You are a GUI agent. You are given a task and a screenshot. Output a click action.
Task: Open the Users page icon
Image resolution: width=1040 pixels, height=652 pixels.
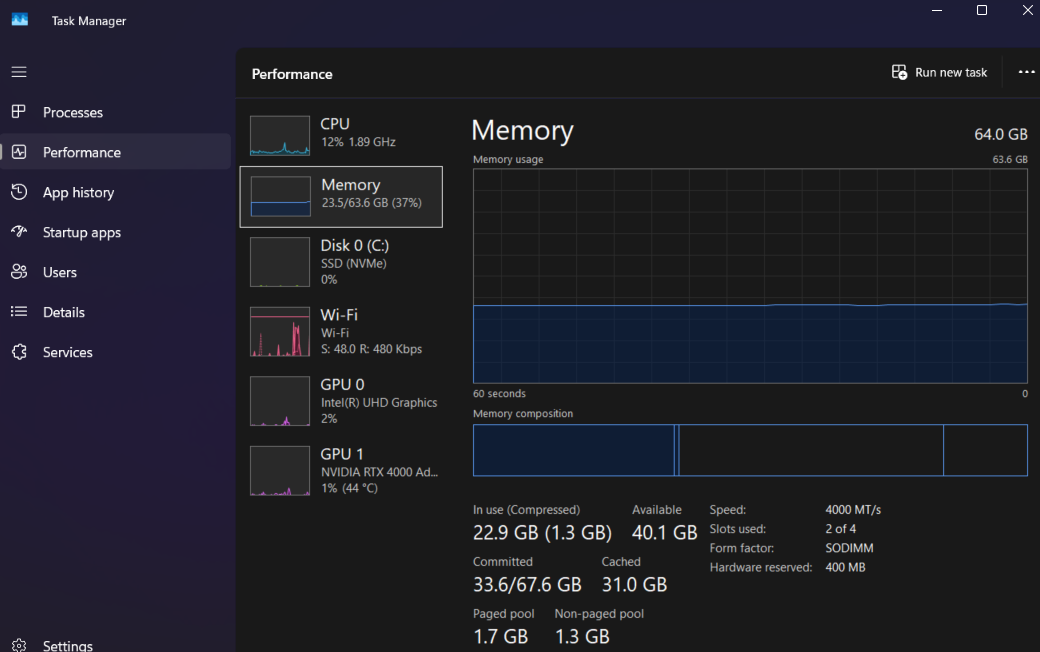(x=19, y=272)
